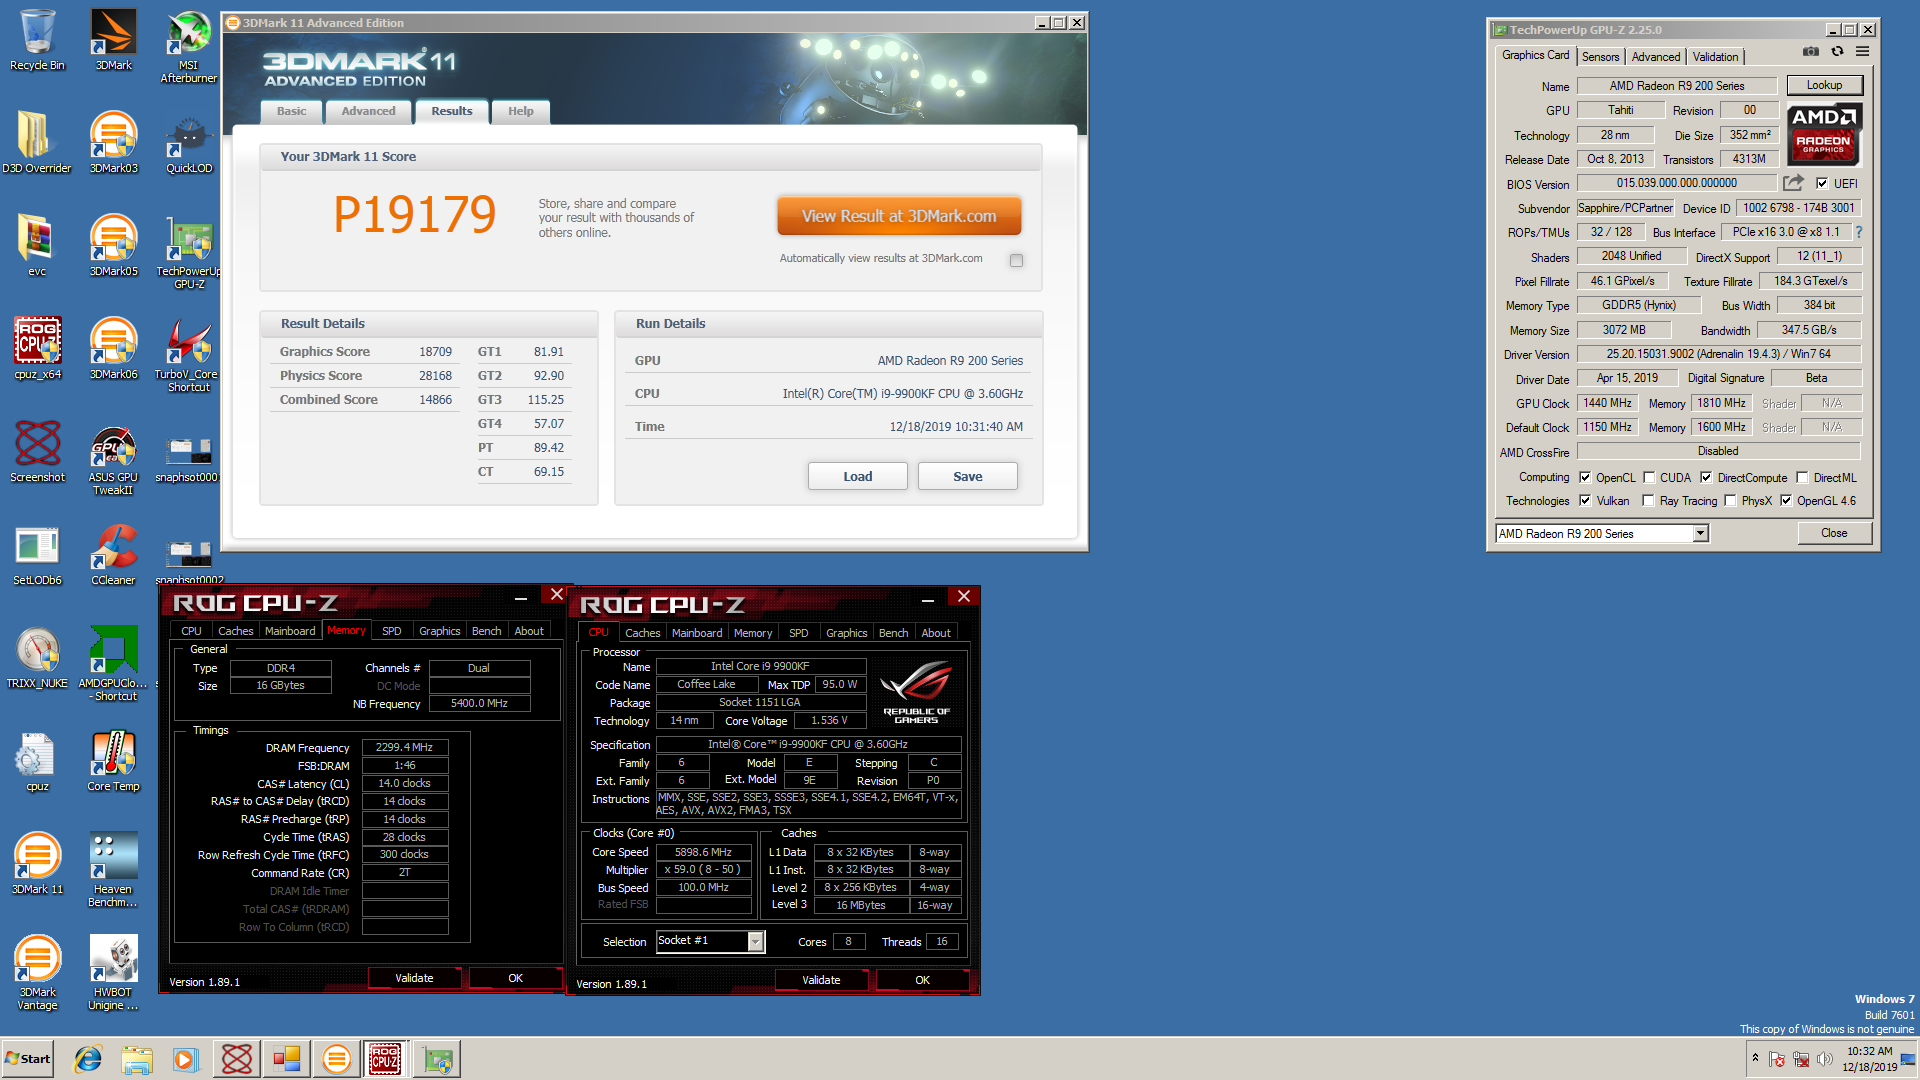Open the D3D Overrider icon
Image resolution: width=1920 pixels, height=1080 pixels.
click(x=37, y=142)
